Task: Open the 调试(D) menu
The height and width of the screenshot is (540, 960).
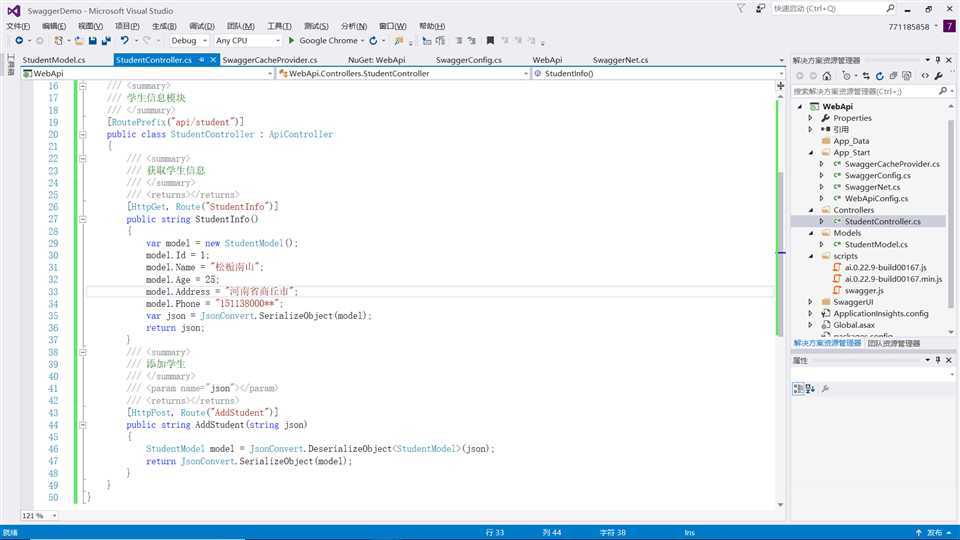Action: click(x=201, y=26)
